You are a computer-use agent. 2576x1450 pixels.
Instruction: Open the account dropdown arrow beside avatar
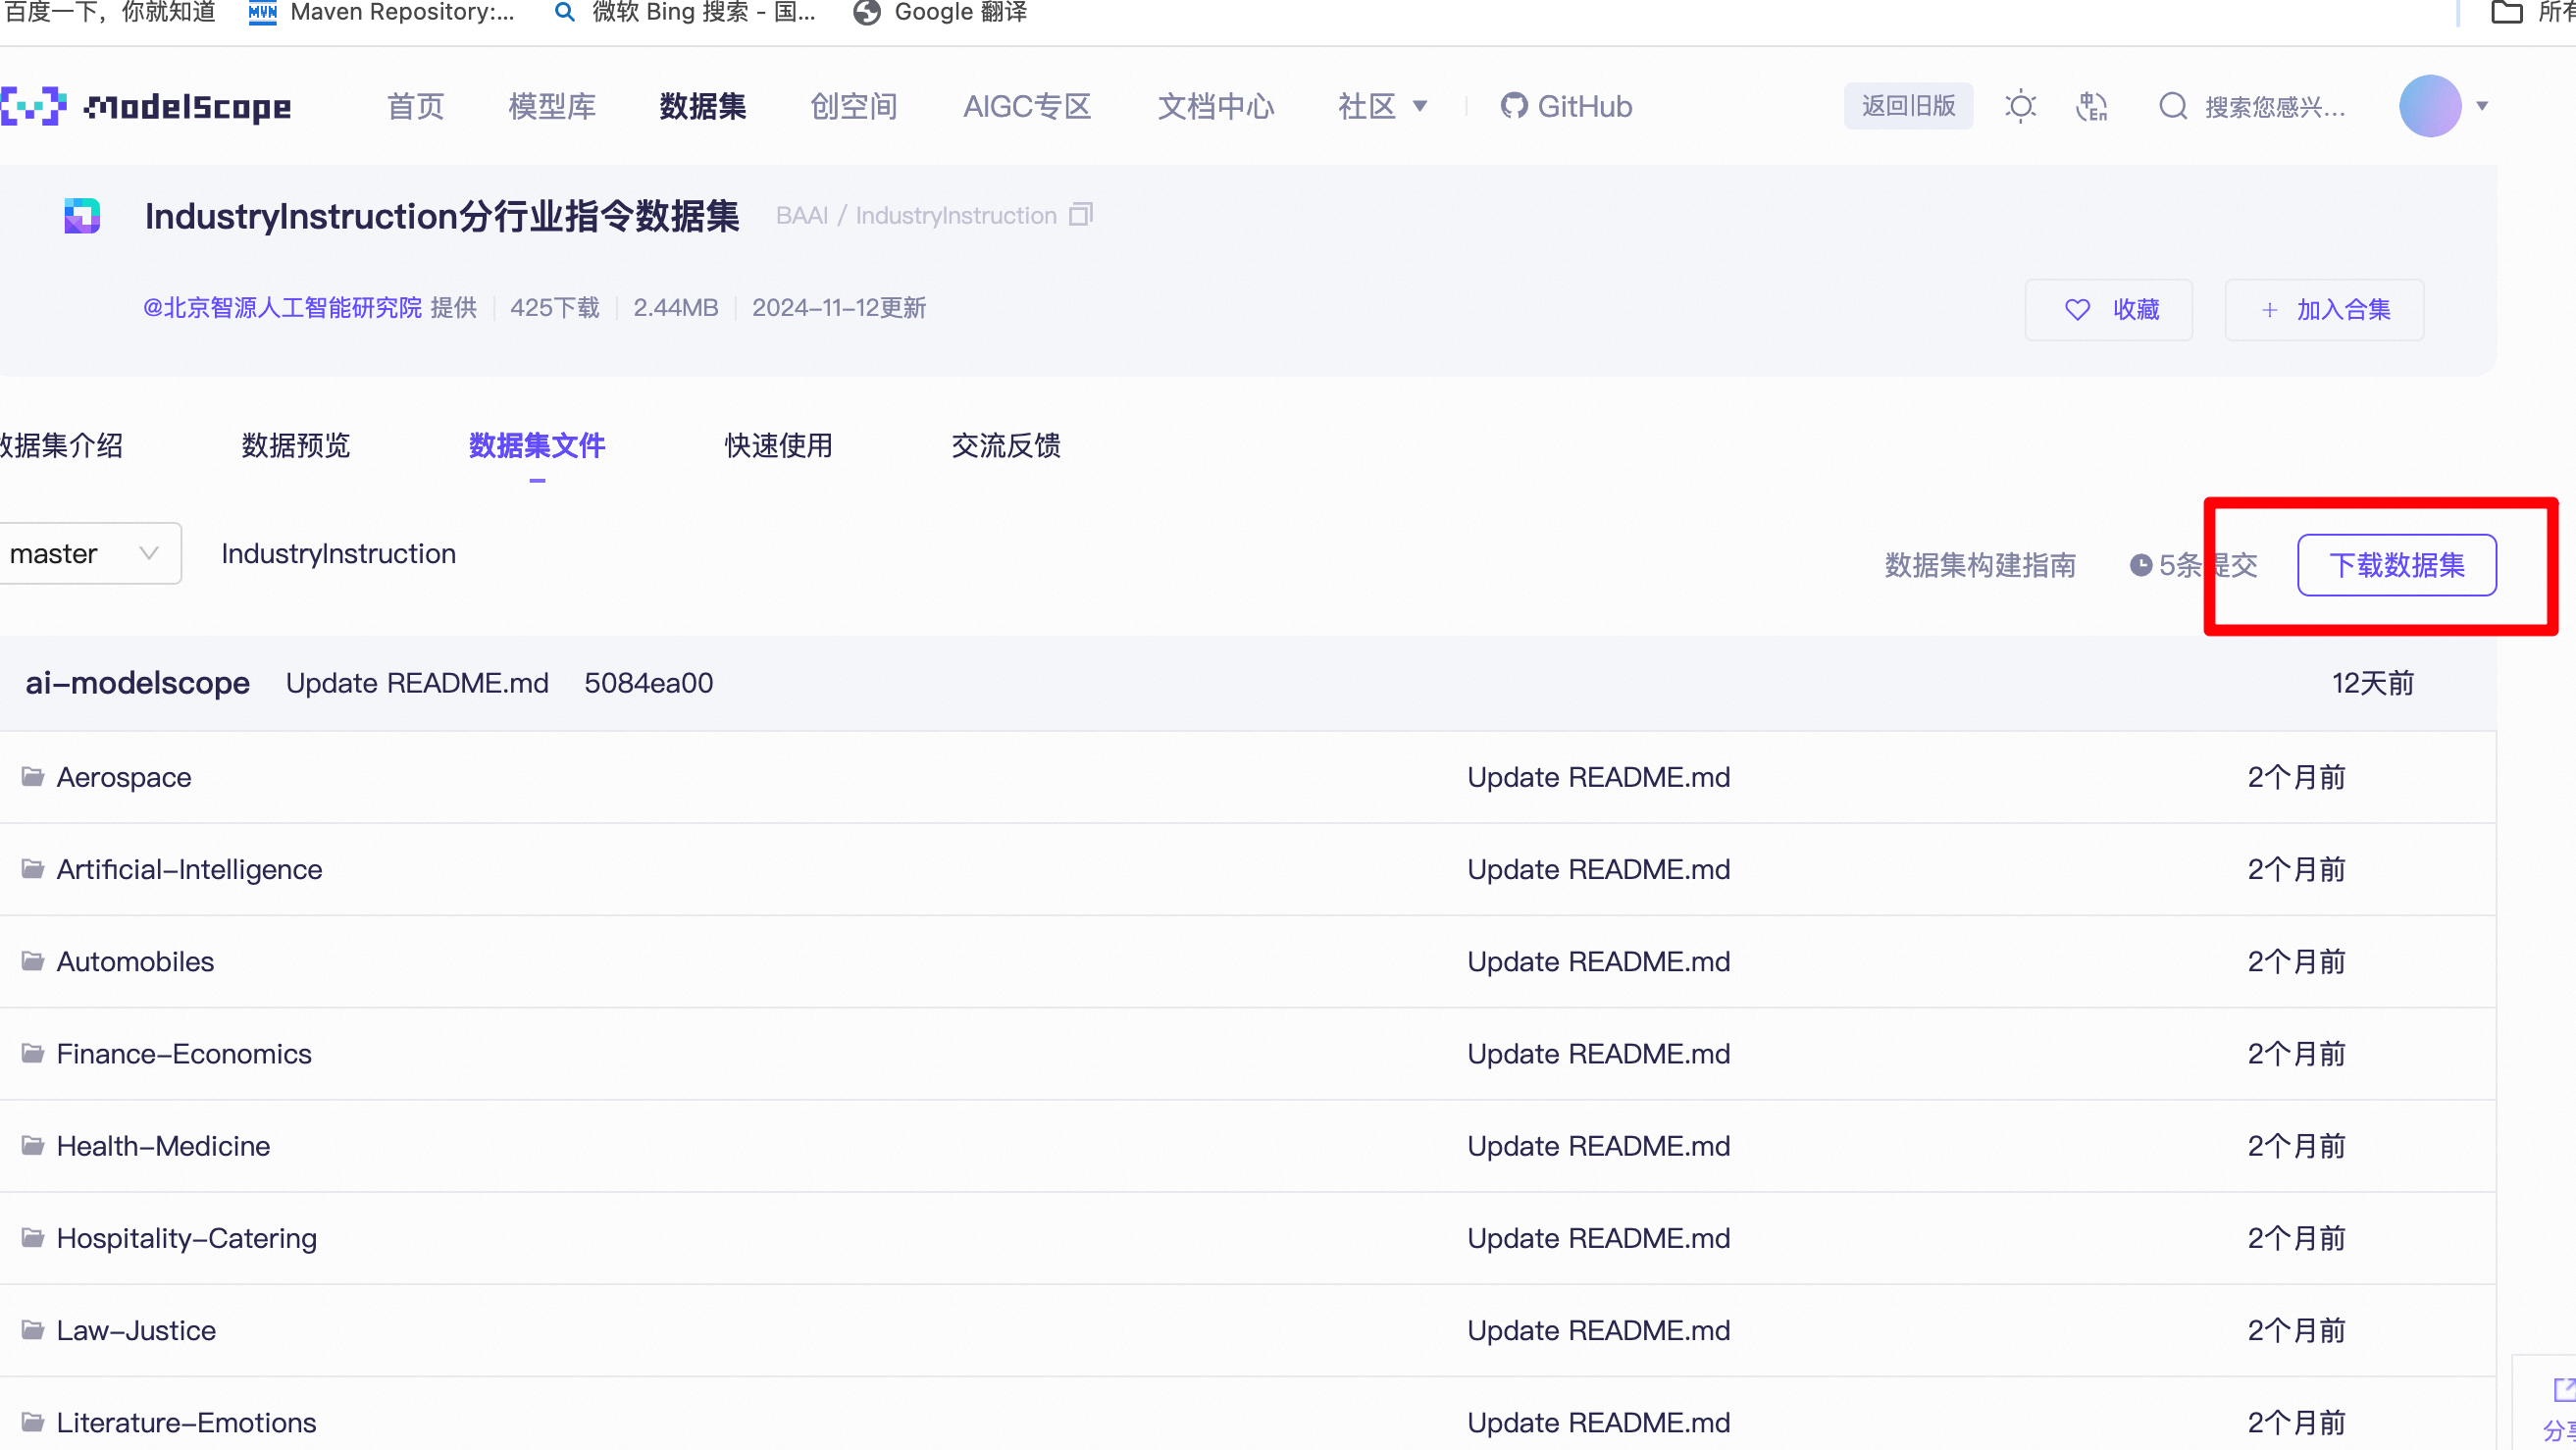click(x=2482, y=106)
